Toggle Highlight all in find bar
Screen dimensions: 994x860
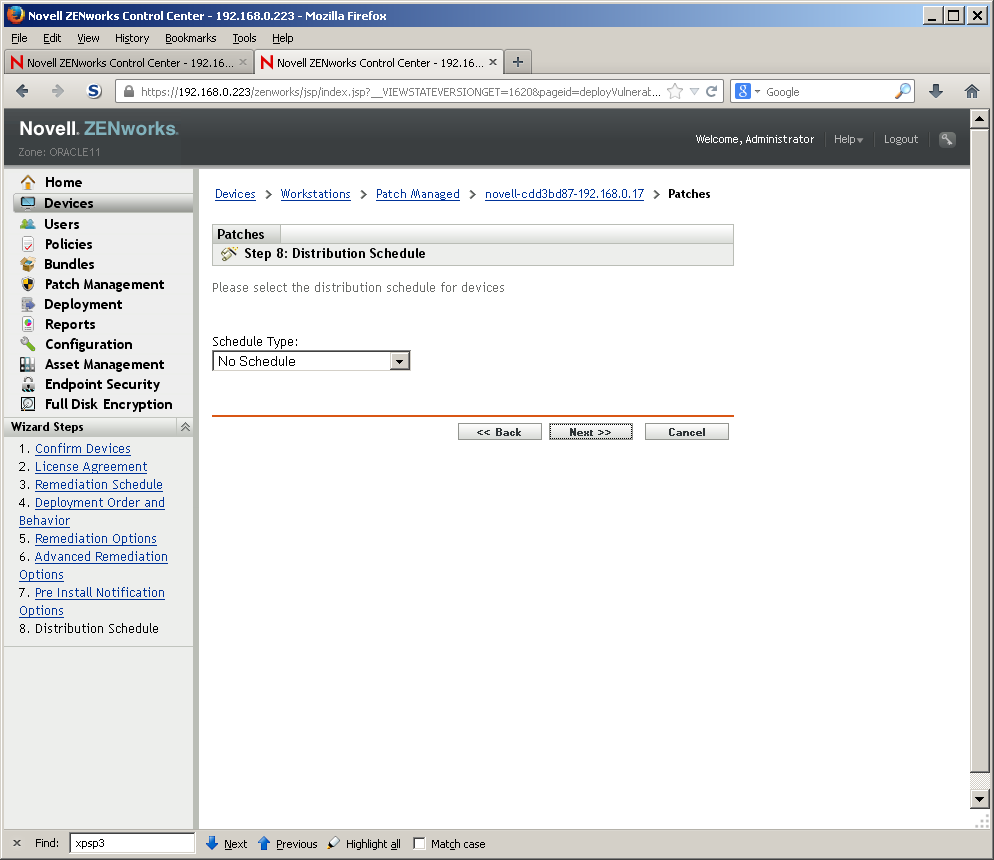[365, 844]
